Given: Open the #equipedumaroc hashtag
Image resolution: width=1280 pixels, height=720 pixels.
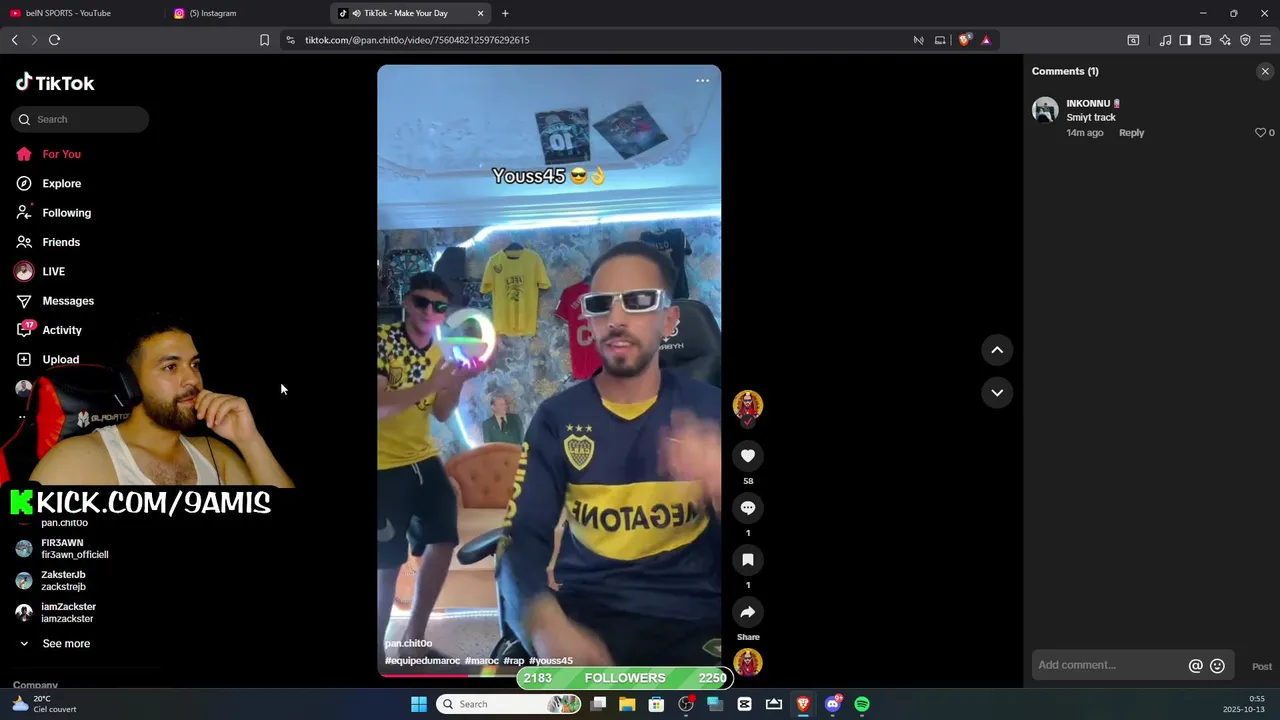Looking at the screenshot, I should pyautogui.click(x=422, y=661).
